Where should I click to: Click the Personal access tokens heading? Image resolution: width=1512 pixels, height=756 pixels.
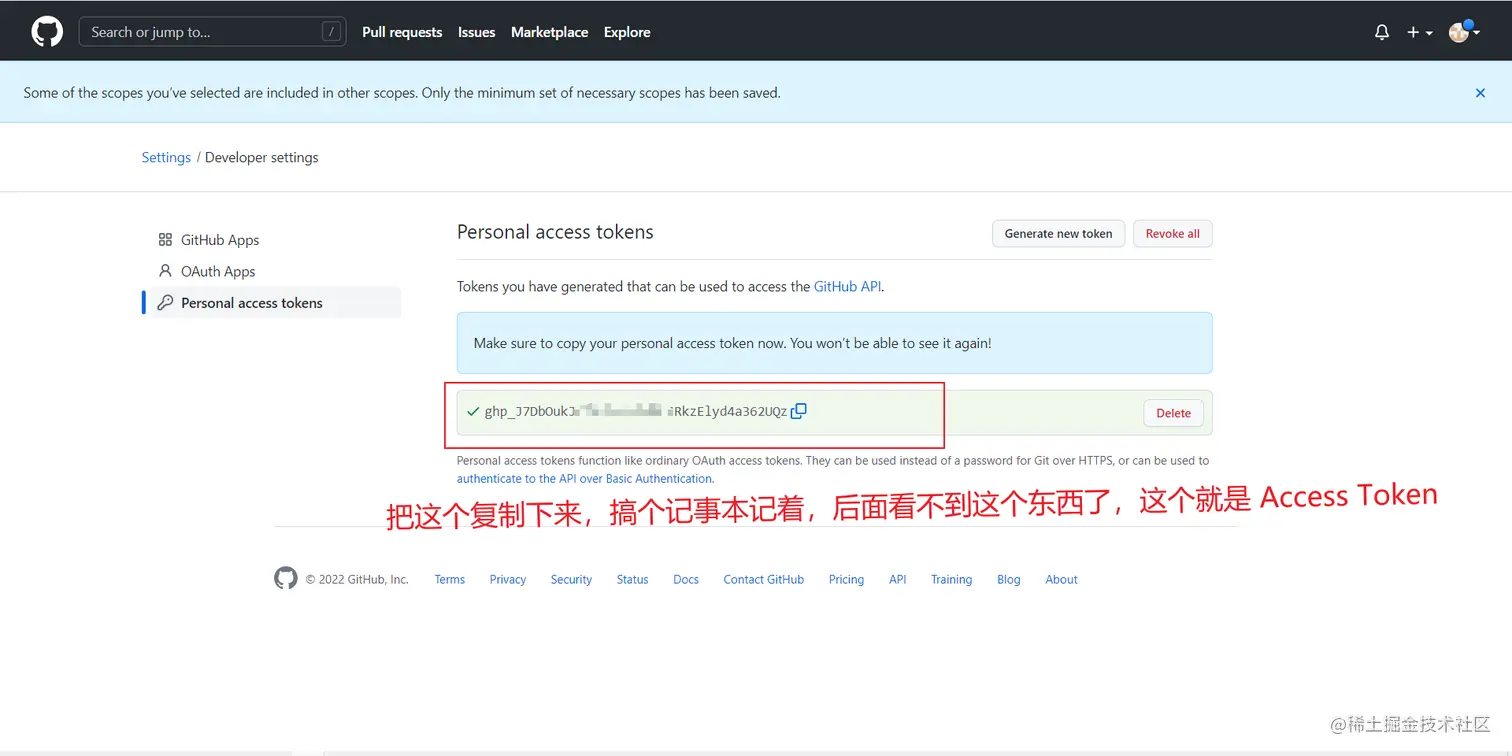tap(555, 232)
